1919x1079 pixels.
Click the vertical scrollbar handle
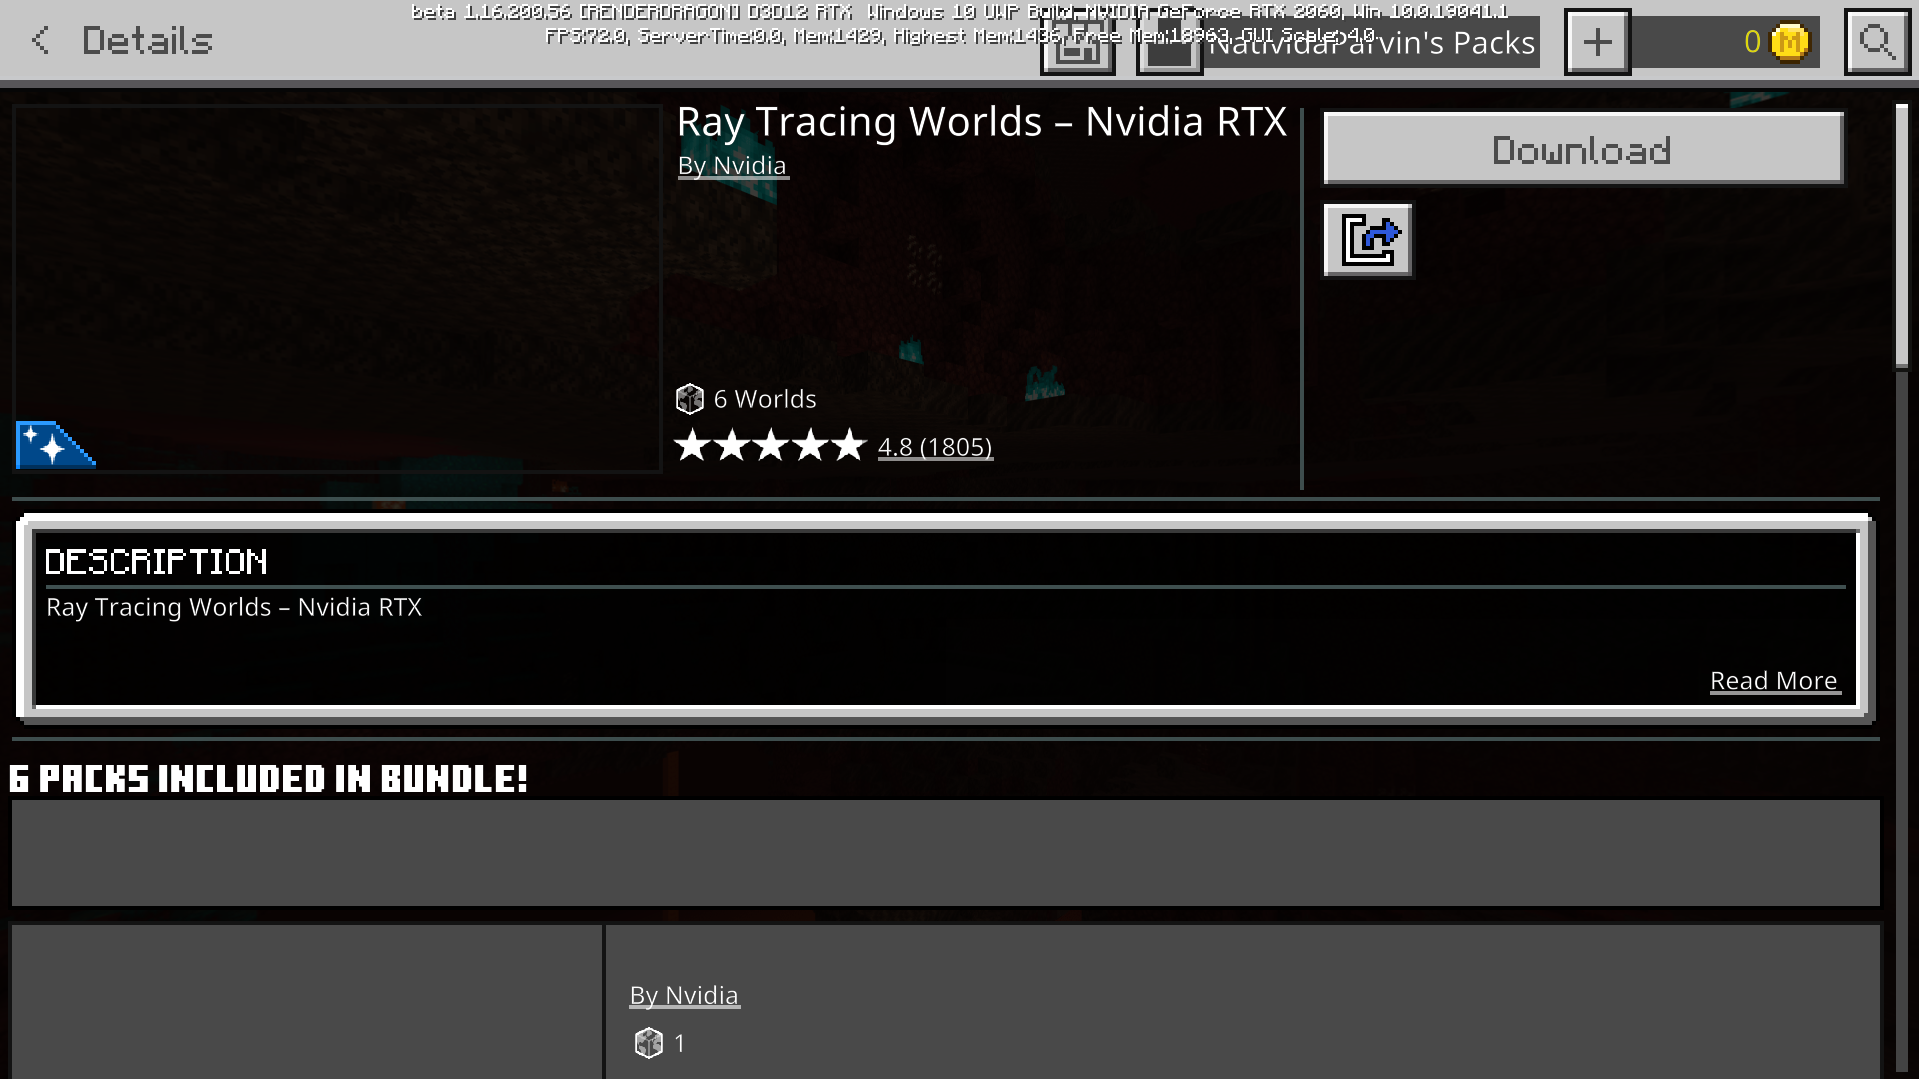1901,236
